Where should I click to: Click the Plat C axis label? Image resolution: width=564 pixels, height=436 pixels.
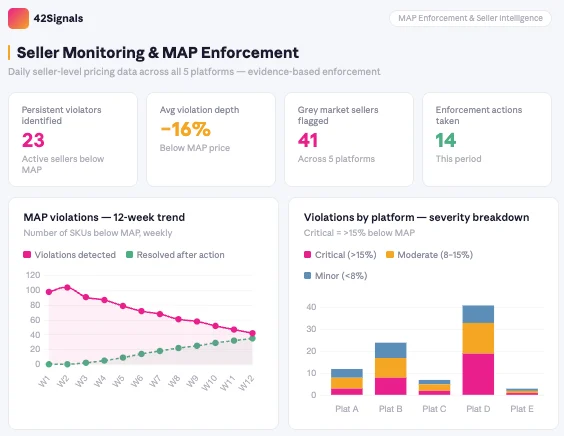pos(434,409)
